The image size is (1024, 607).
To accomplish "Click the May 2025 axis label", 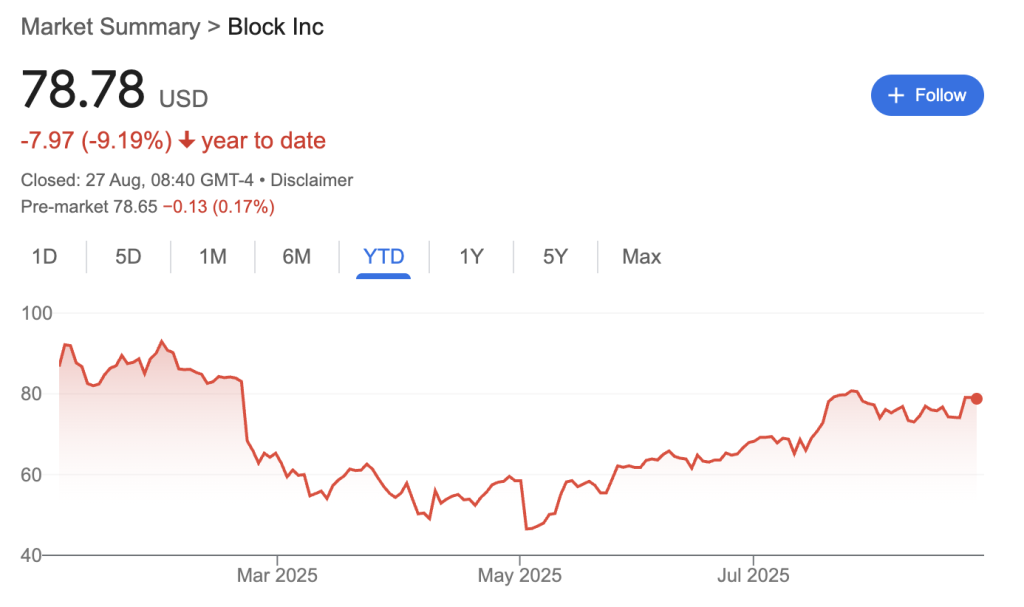I will click(519, 576).
